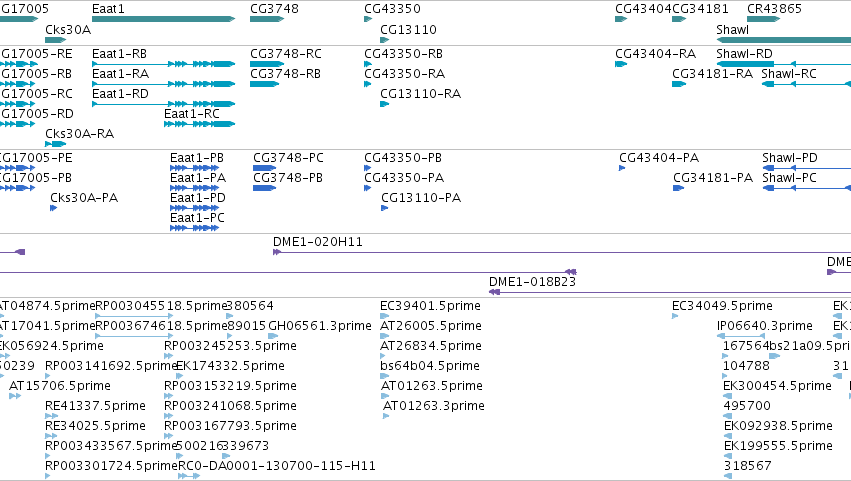851x481 pixels.
Task: Select protein CG34181-PA
Action: [x=713, y=178]
